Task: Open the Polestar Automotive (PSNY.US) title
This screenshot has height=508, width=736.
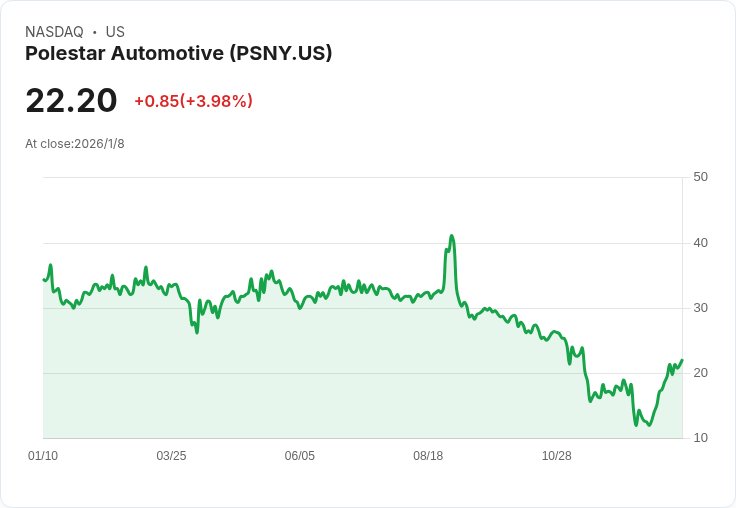Action: click(x=178, y=53)
